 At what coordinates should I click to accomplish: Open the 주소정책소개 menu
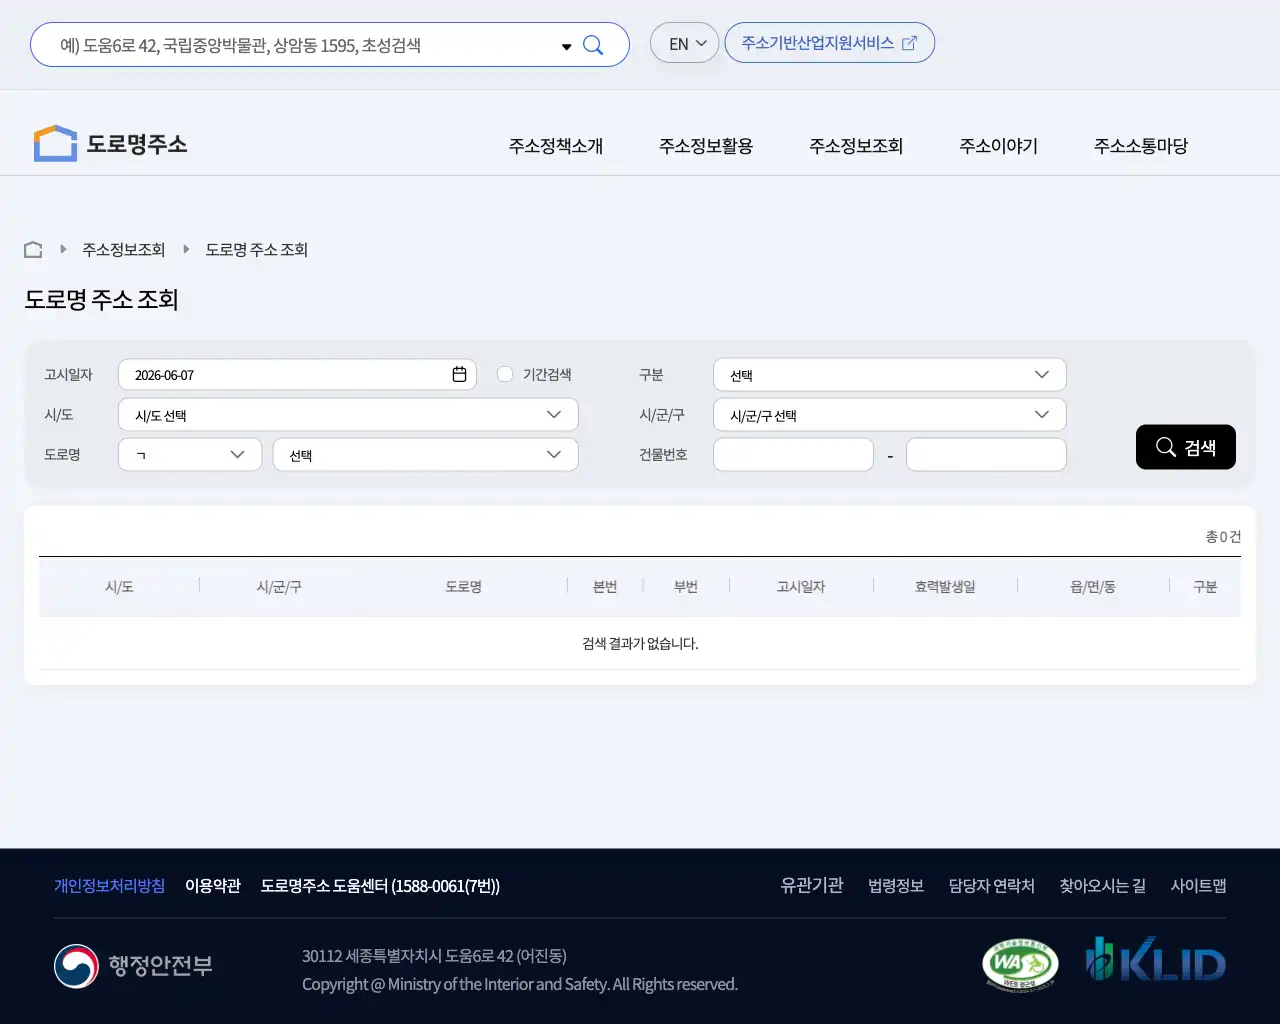pyautogui.click(x=556, y=146)
